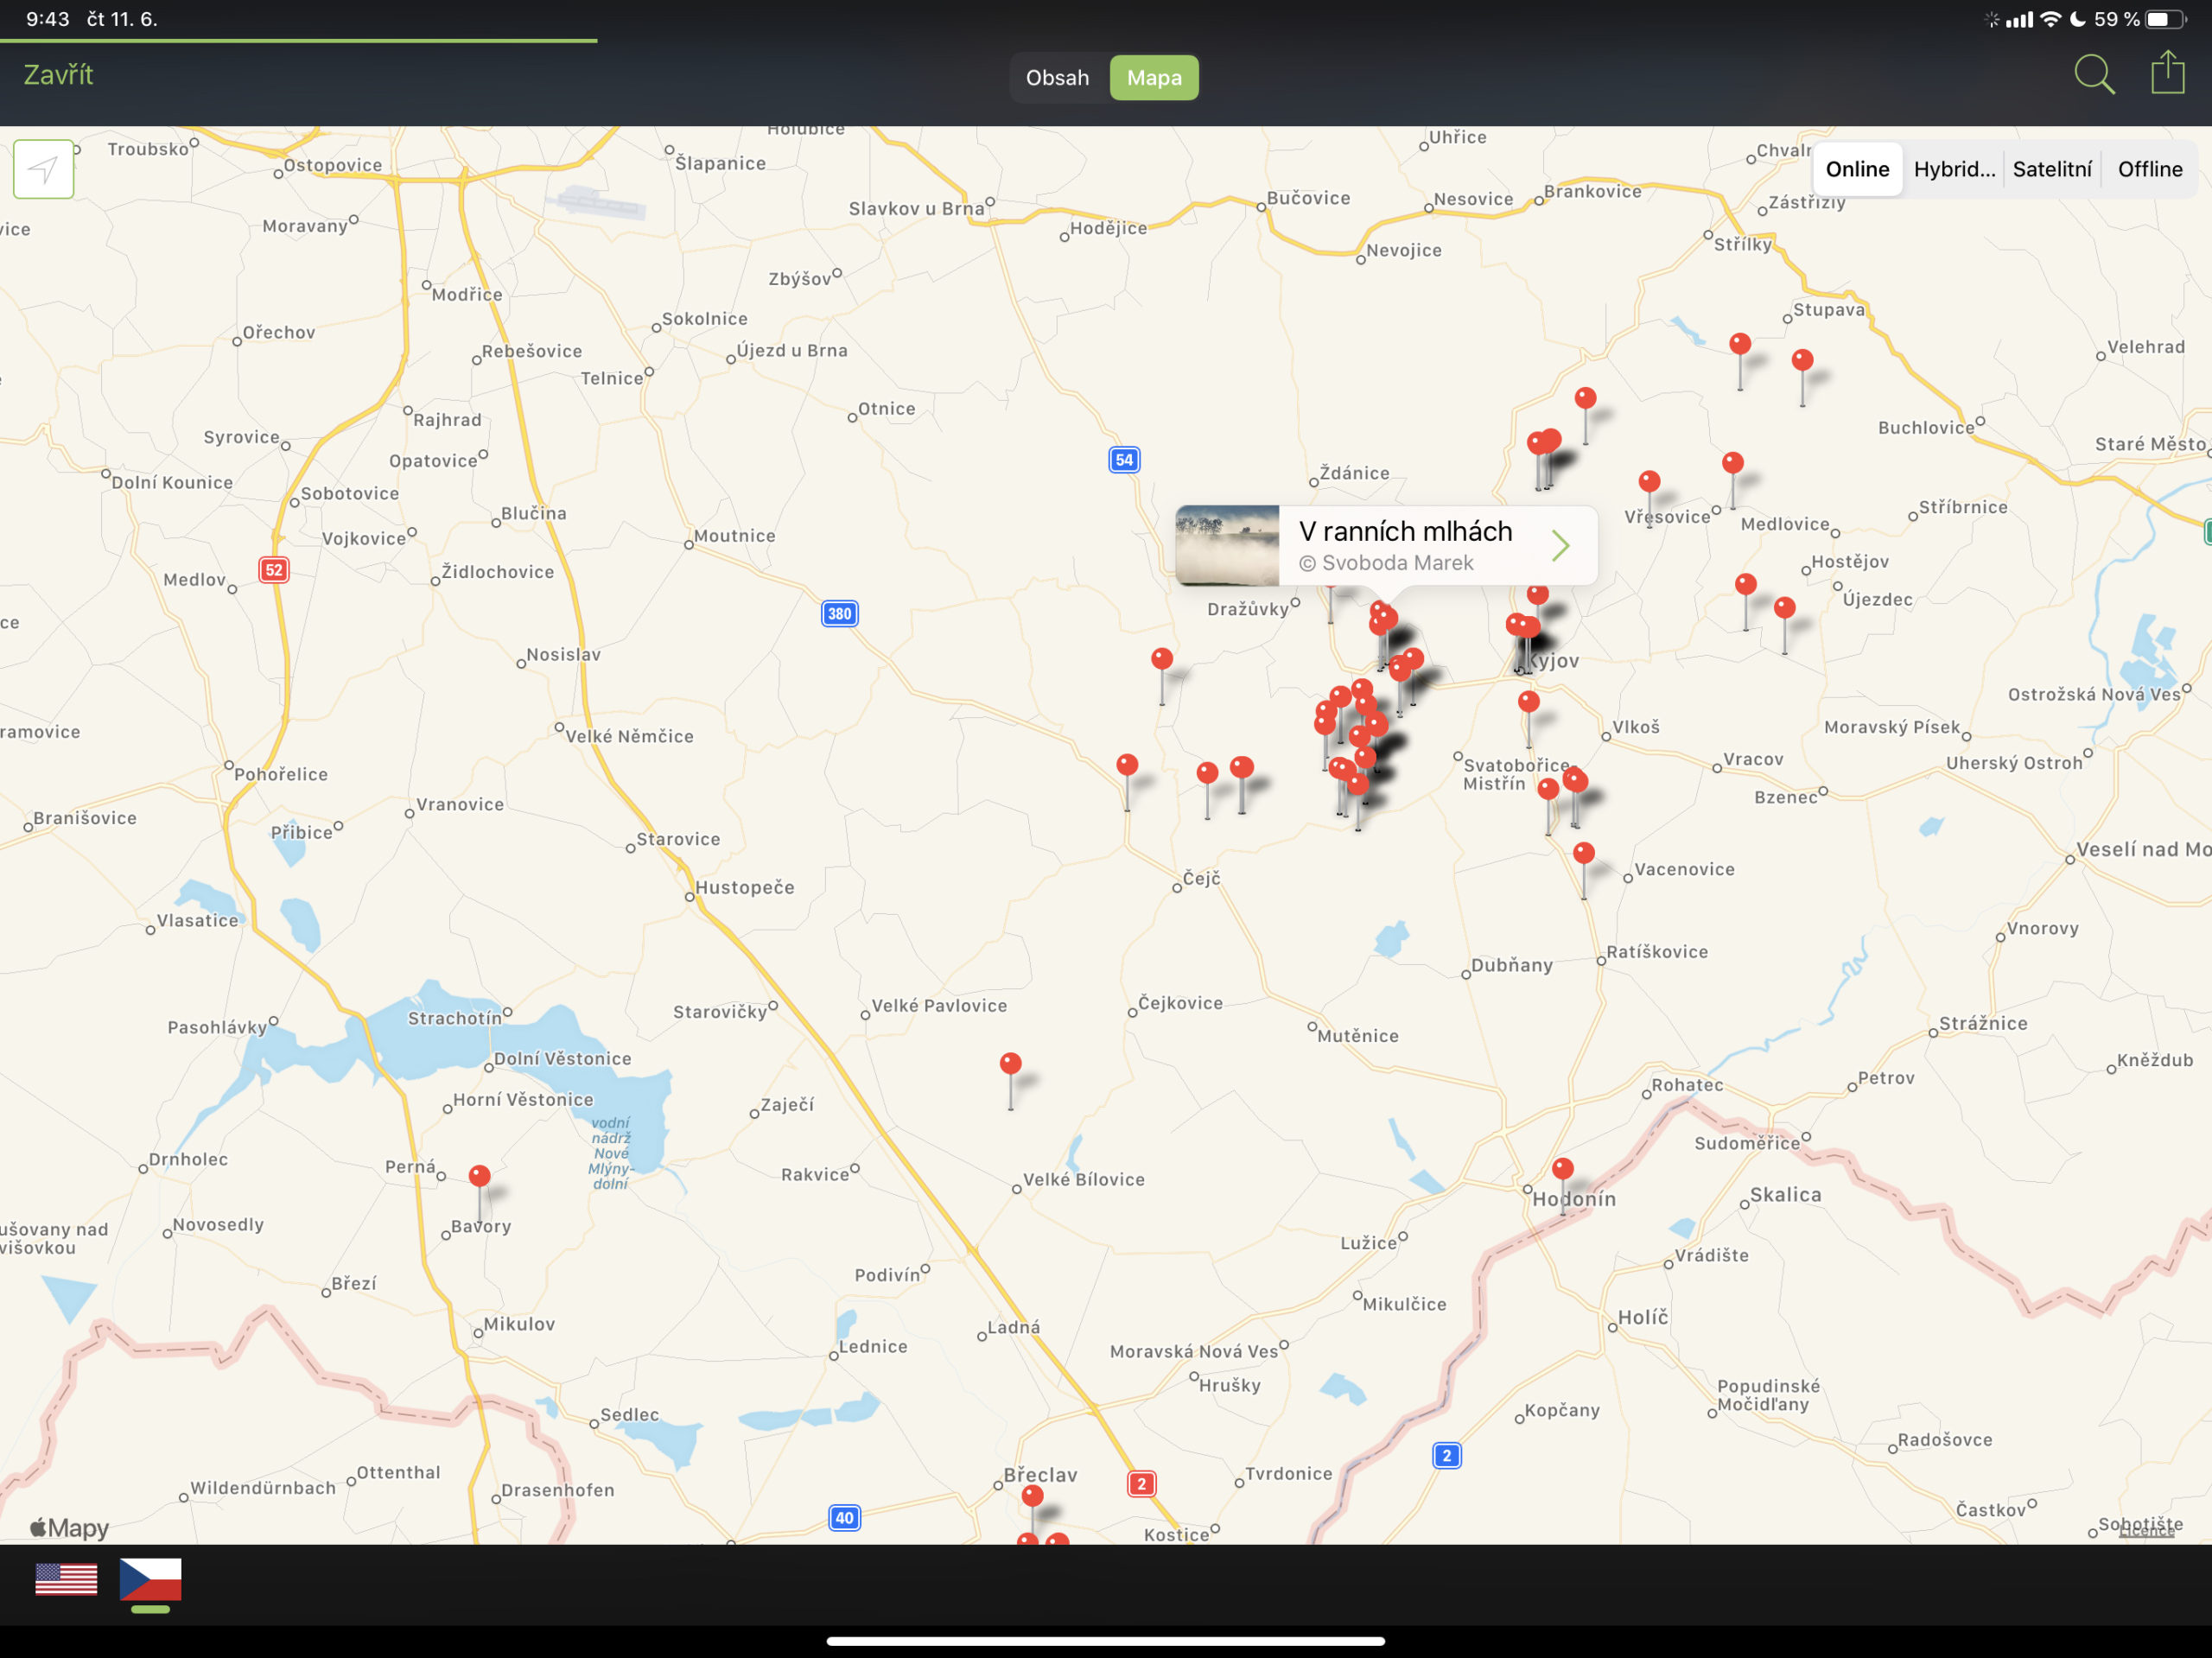Choose Satelitní map type

point(2051,169)
